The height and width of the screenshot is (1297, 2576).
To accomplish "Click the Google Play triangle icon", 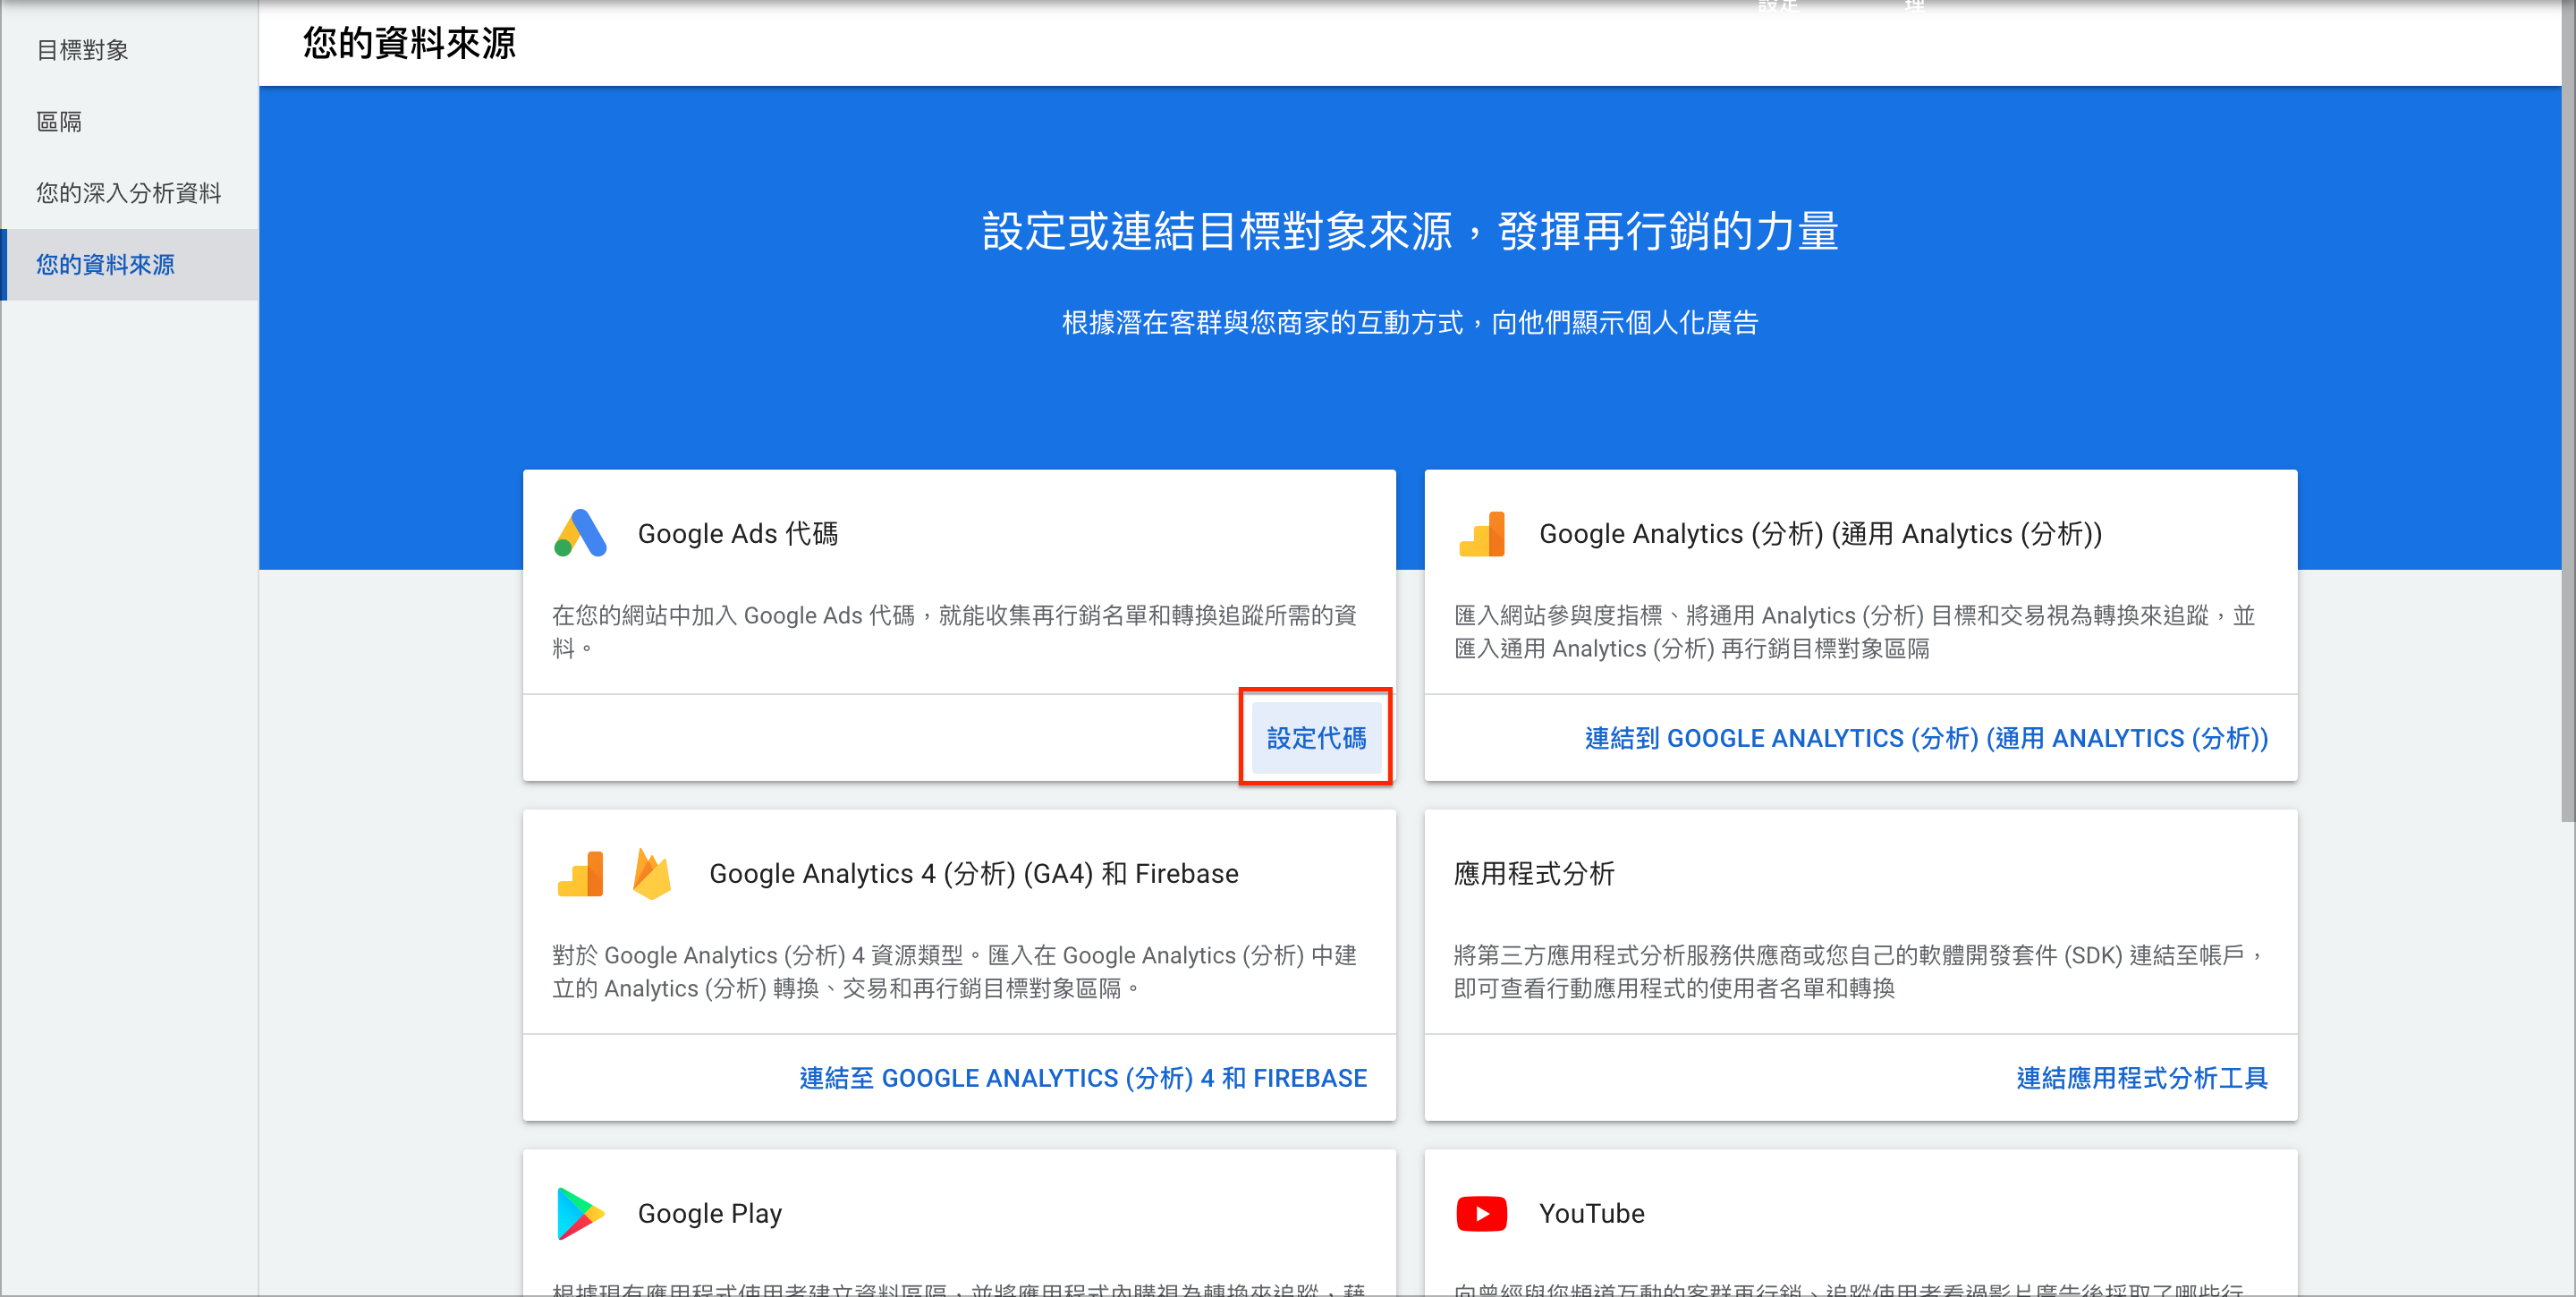I will click(580, 1213).
